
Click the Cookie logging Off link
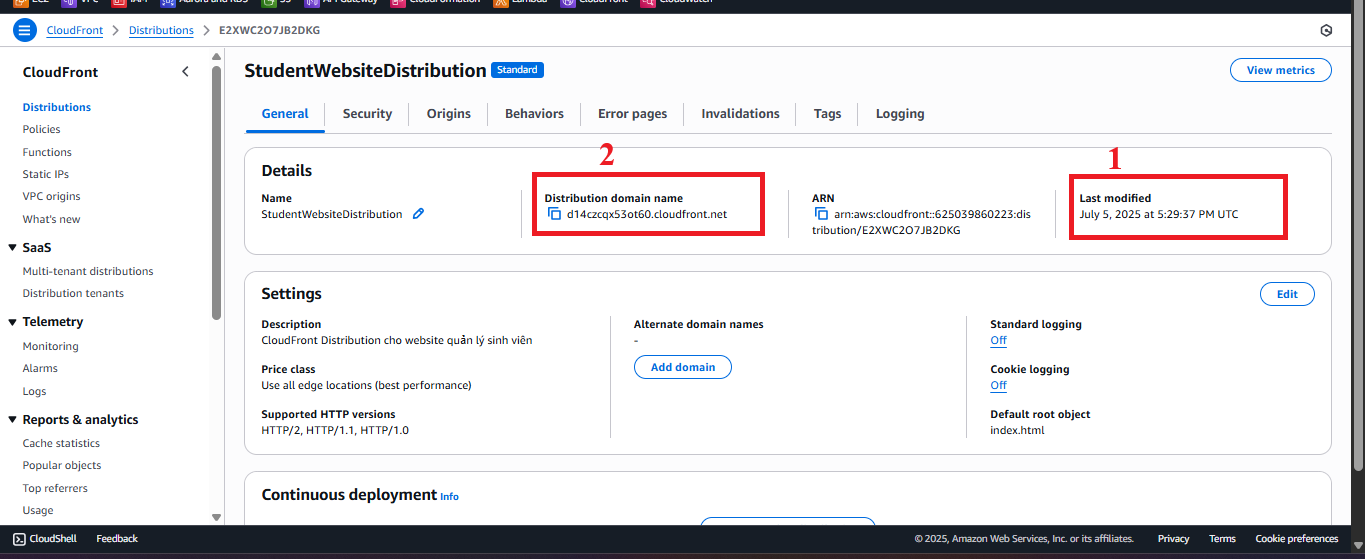pyautogui.click(x=998, y=385)
